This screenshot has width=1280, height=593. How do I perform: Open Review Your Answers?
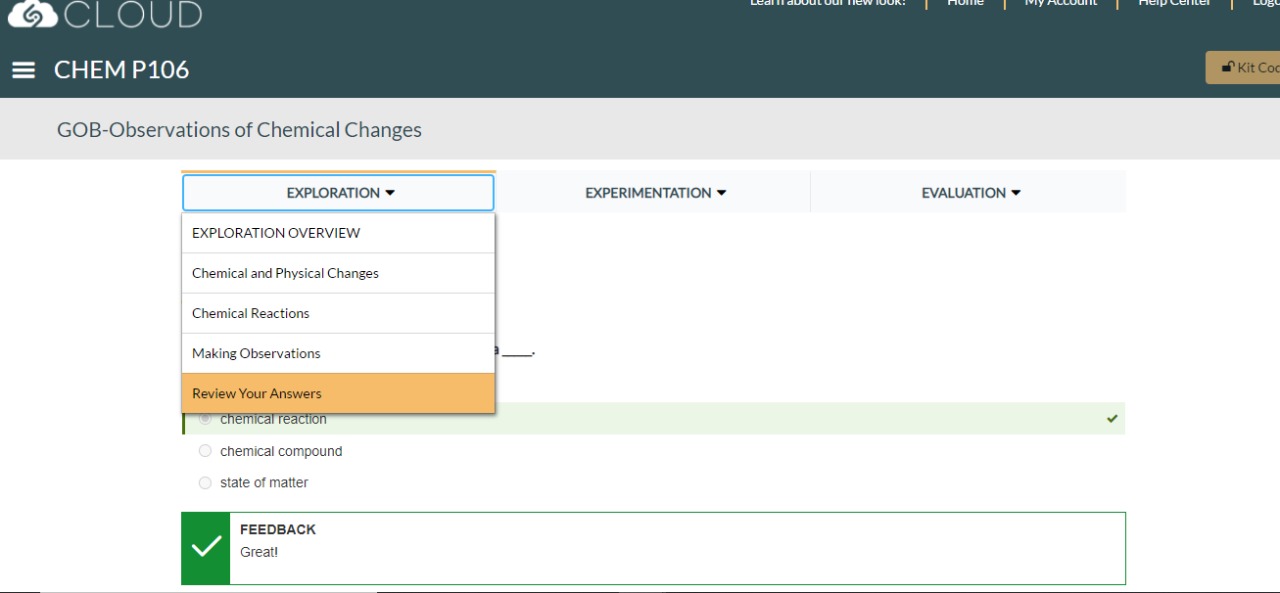257,393
